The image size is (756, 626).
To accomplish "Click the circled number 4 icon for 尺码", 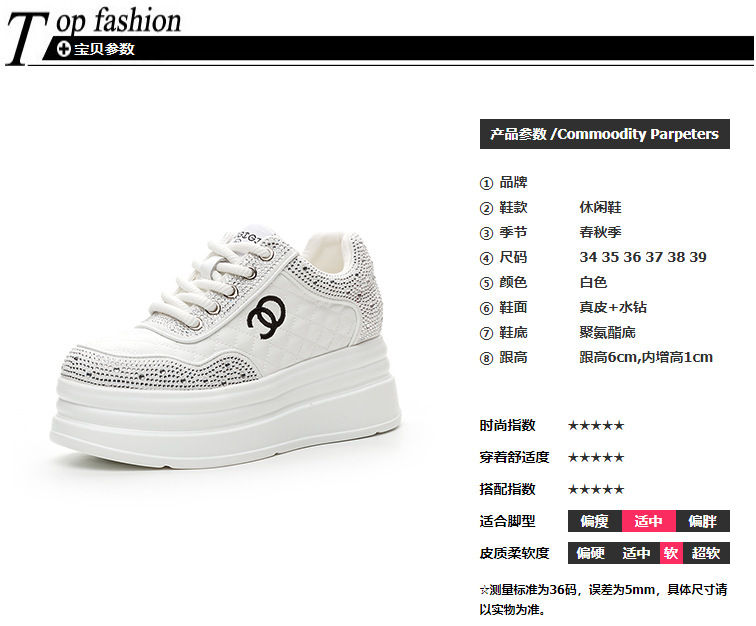I will [x=486, y=258].
